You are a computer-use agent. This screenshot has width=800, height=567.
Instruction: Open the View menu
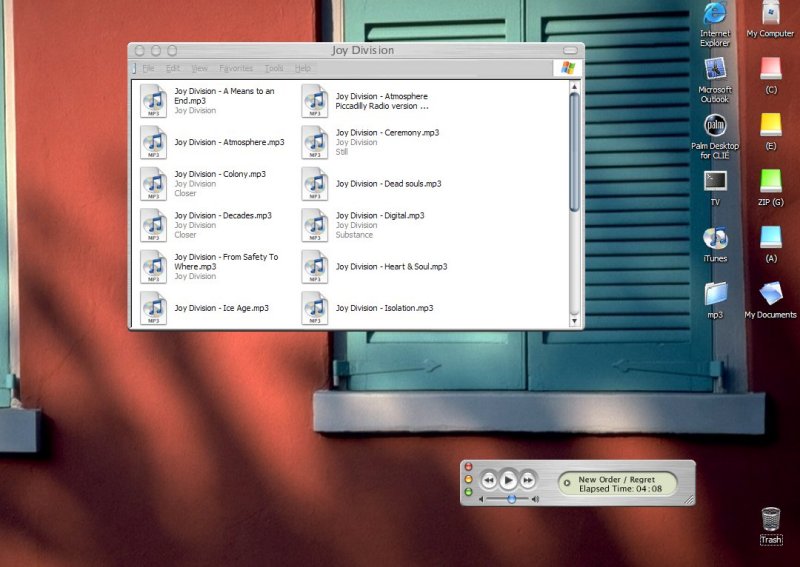(199, 68)
